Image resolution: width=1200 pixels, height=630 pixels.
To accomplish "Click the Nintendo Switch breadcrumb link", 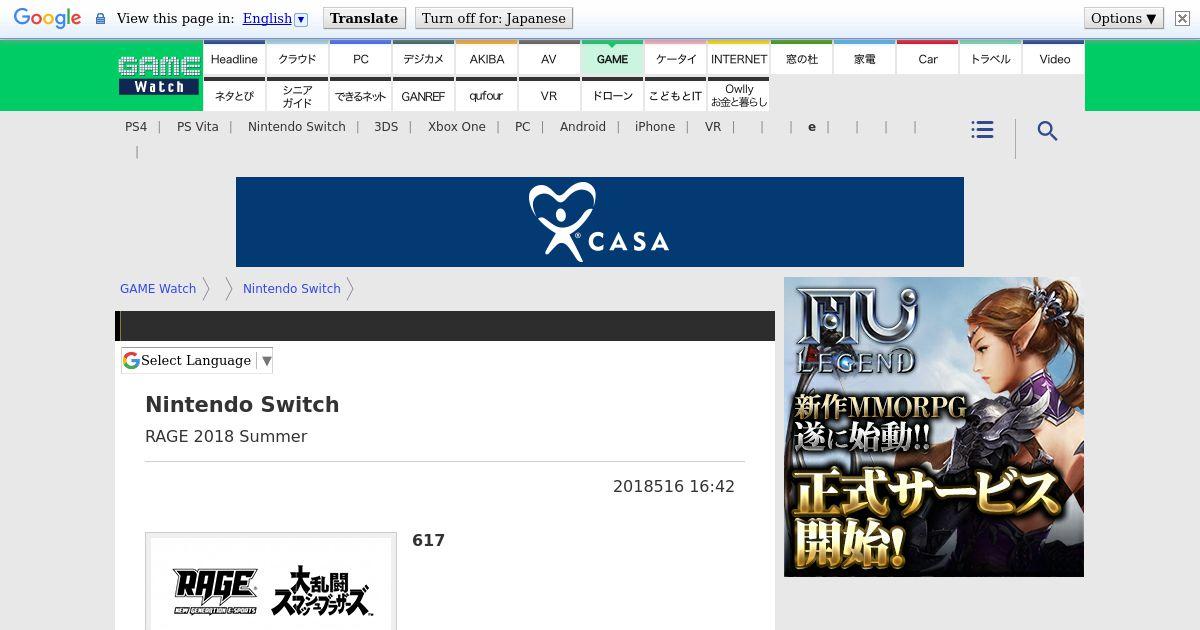I will click(x=292, y=289).
